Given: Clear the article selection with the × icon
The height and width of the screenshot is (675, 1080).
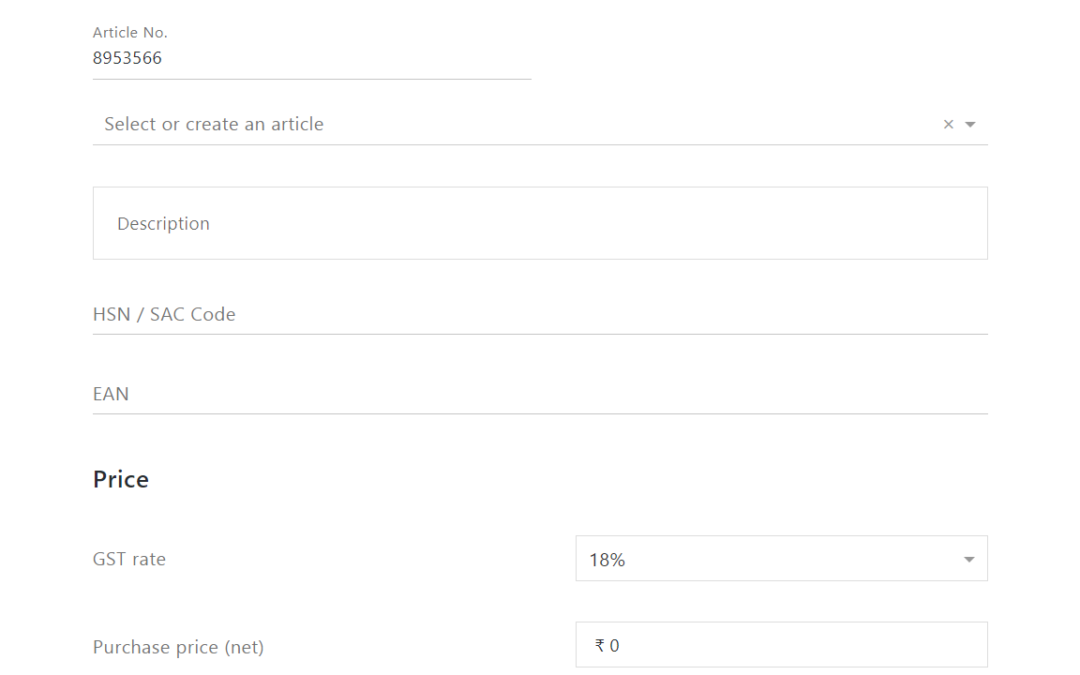Looking at the screenshot, I should [x=948, y=125].
